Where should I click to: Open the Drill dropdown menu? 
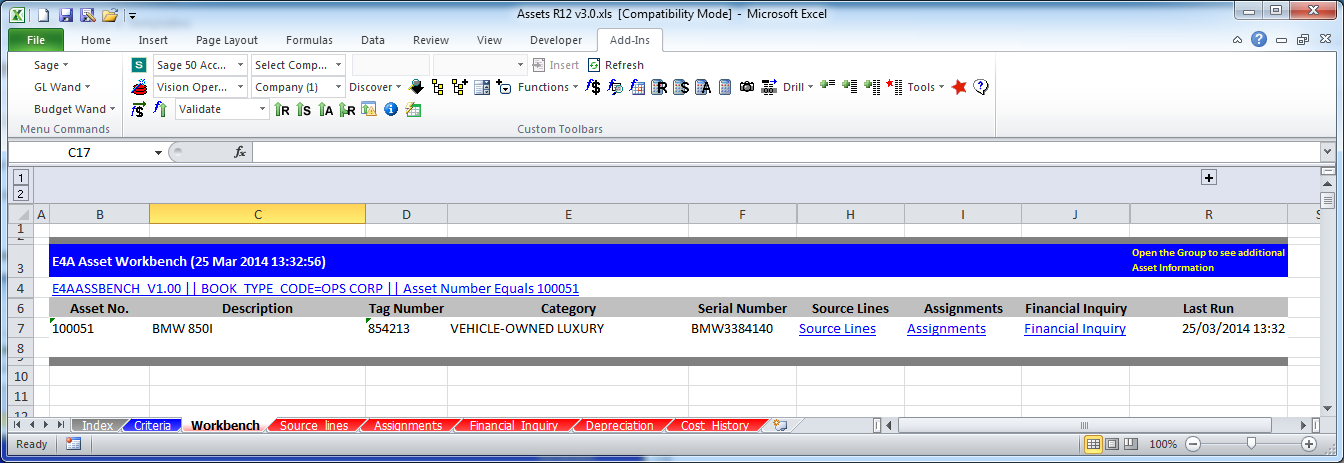click(797, 87)
